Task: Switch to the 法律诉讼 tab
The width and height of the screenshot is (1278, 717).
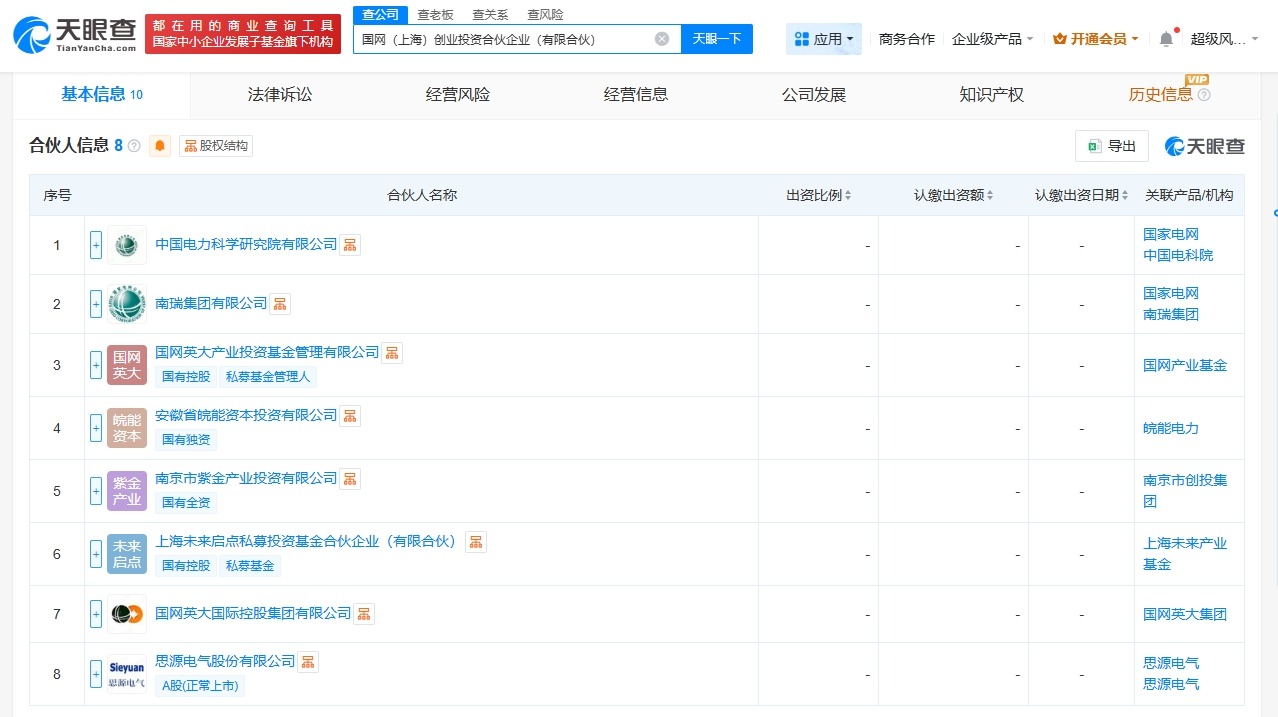Action: click(280, 95)
